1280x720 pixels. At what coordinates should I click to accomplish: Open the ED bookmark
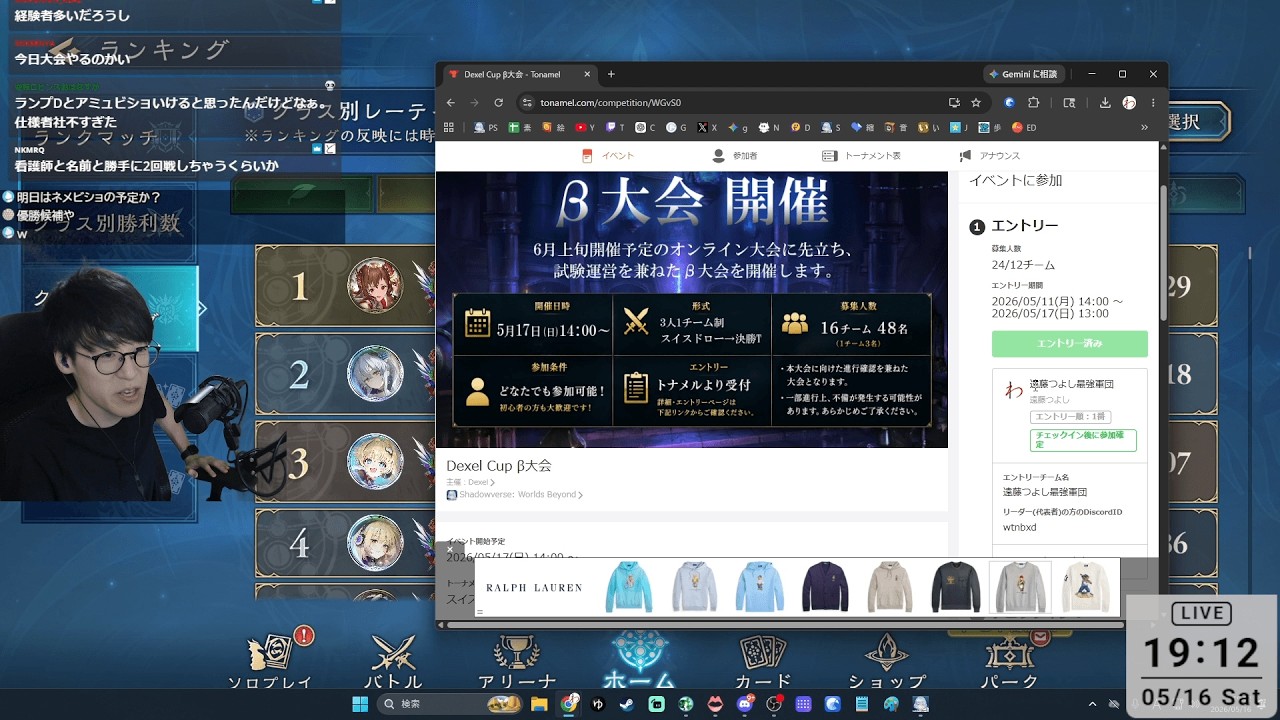click(x=1024, y=127)
